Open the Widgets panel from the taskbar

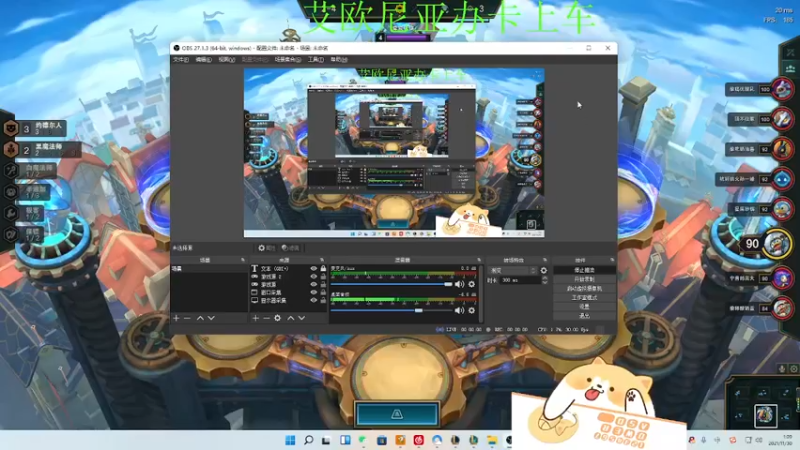(345, 440)
